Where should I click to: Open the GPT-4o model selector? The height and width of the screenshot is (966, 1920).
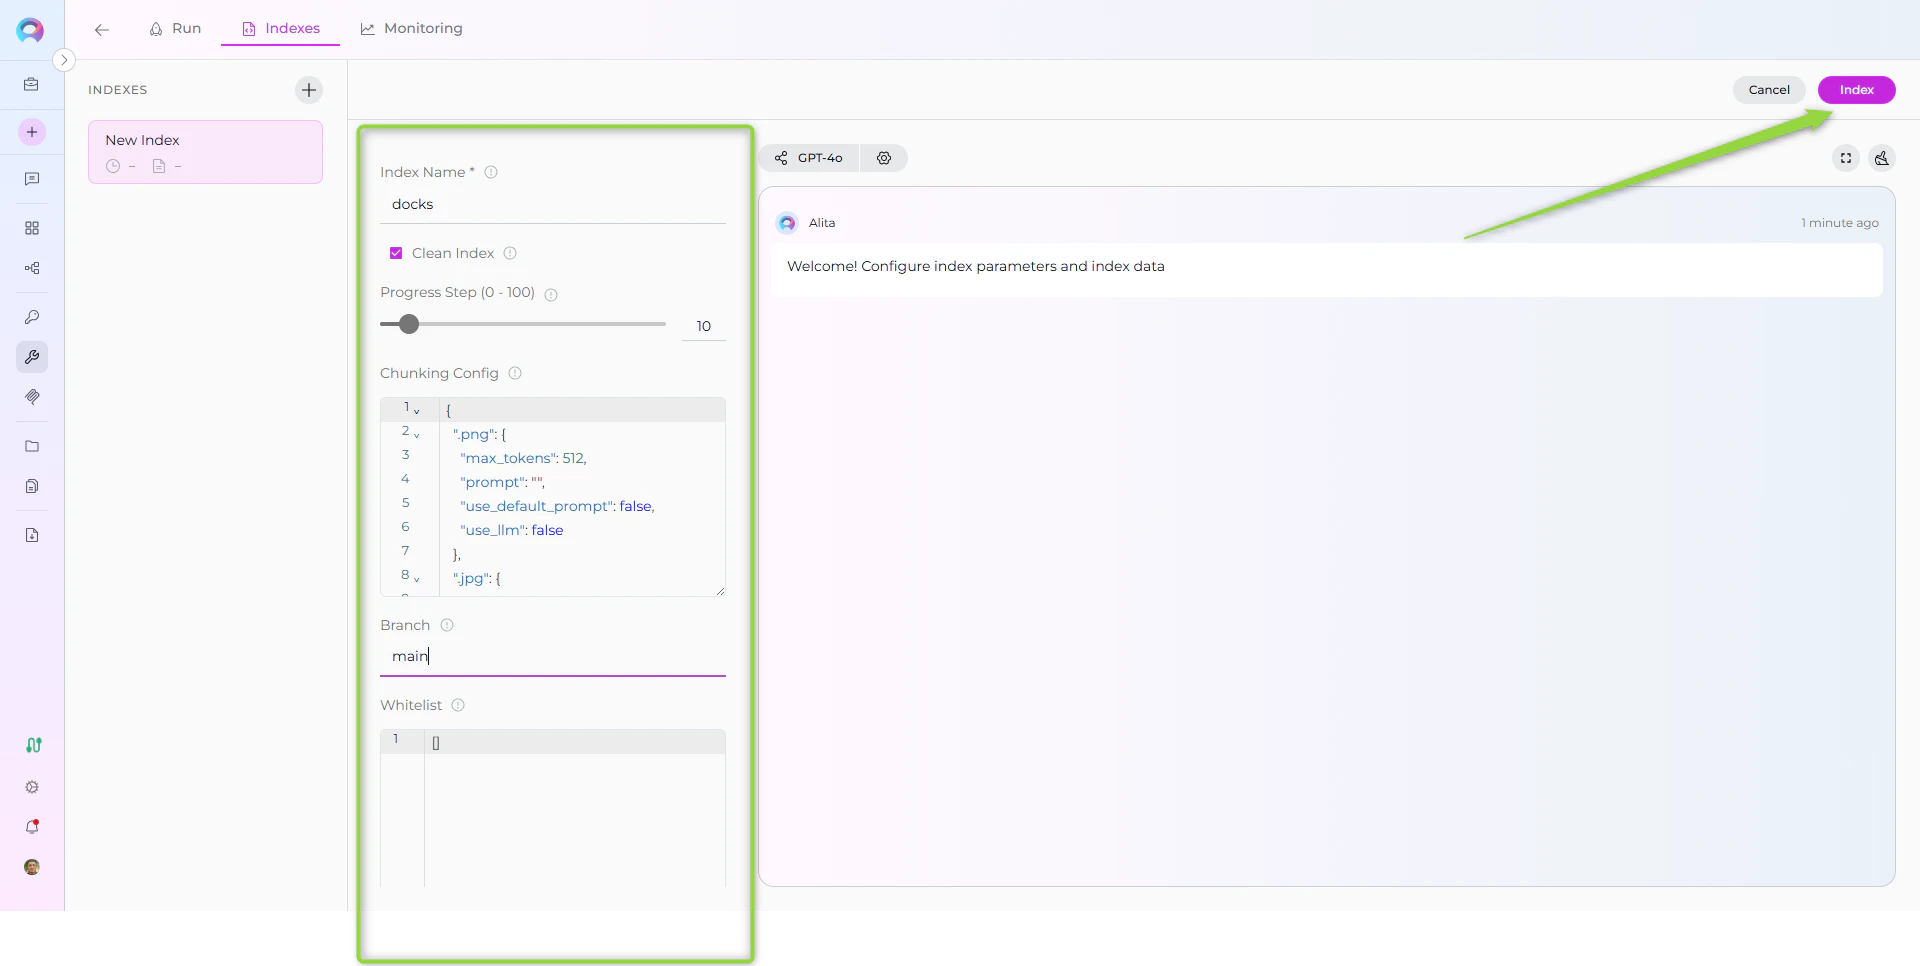coord(810,158)
